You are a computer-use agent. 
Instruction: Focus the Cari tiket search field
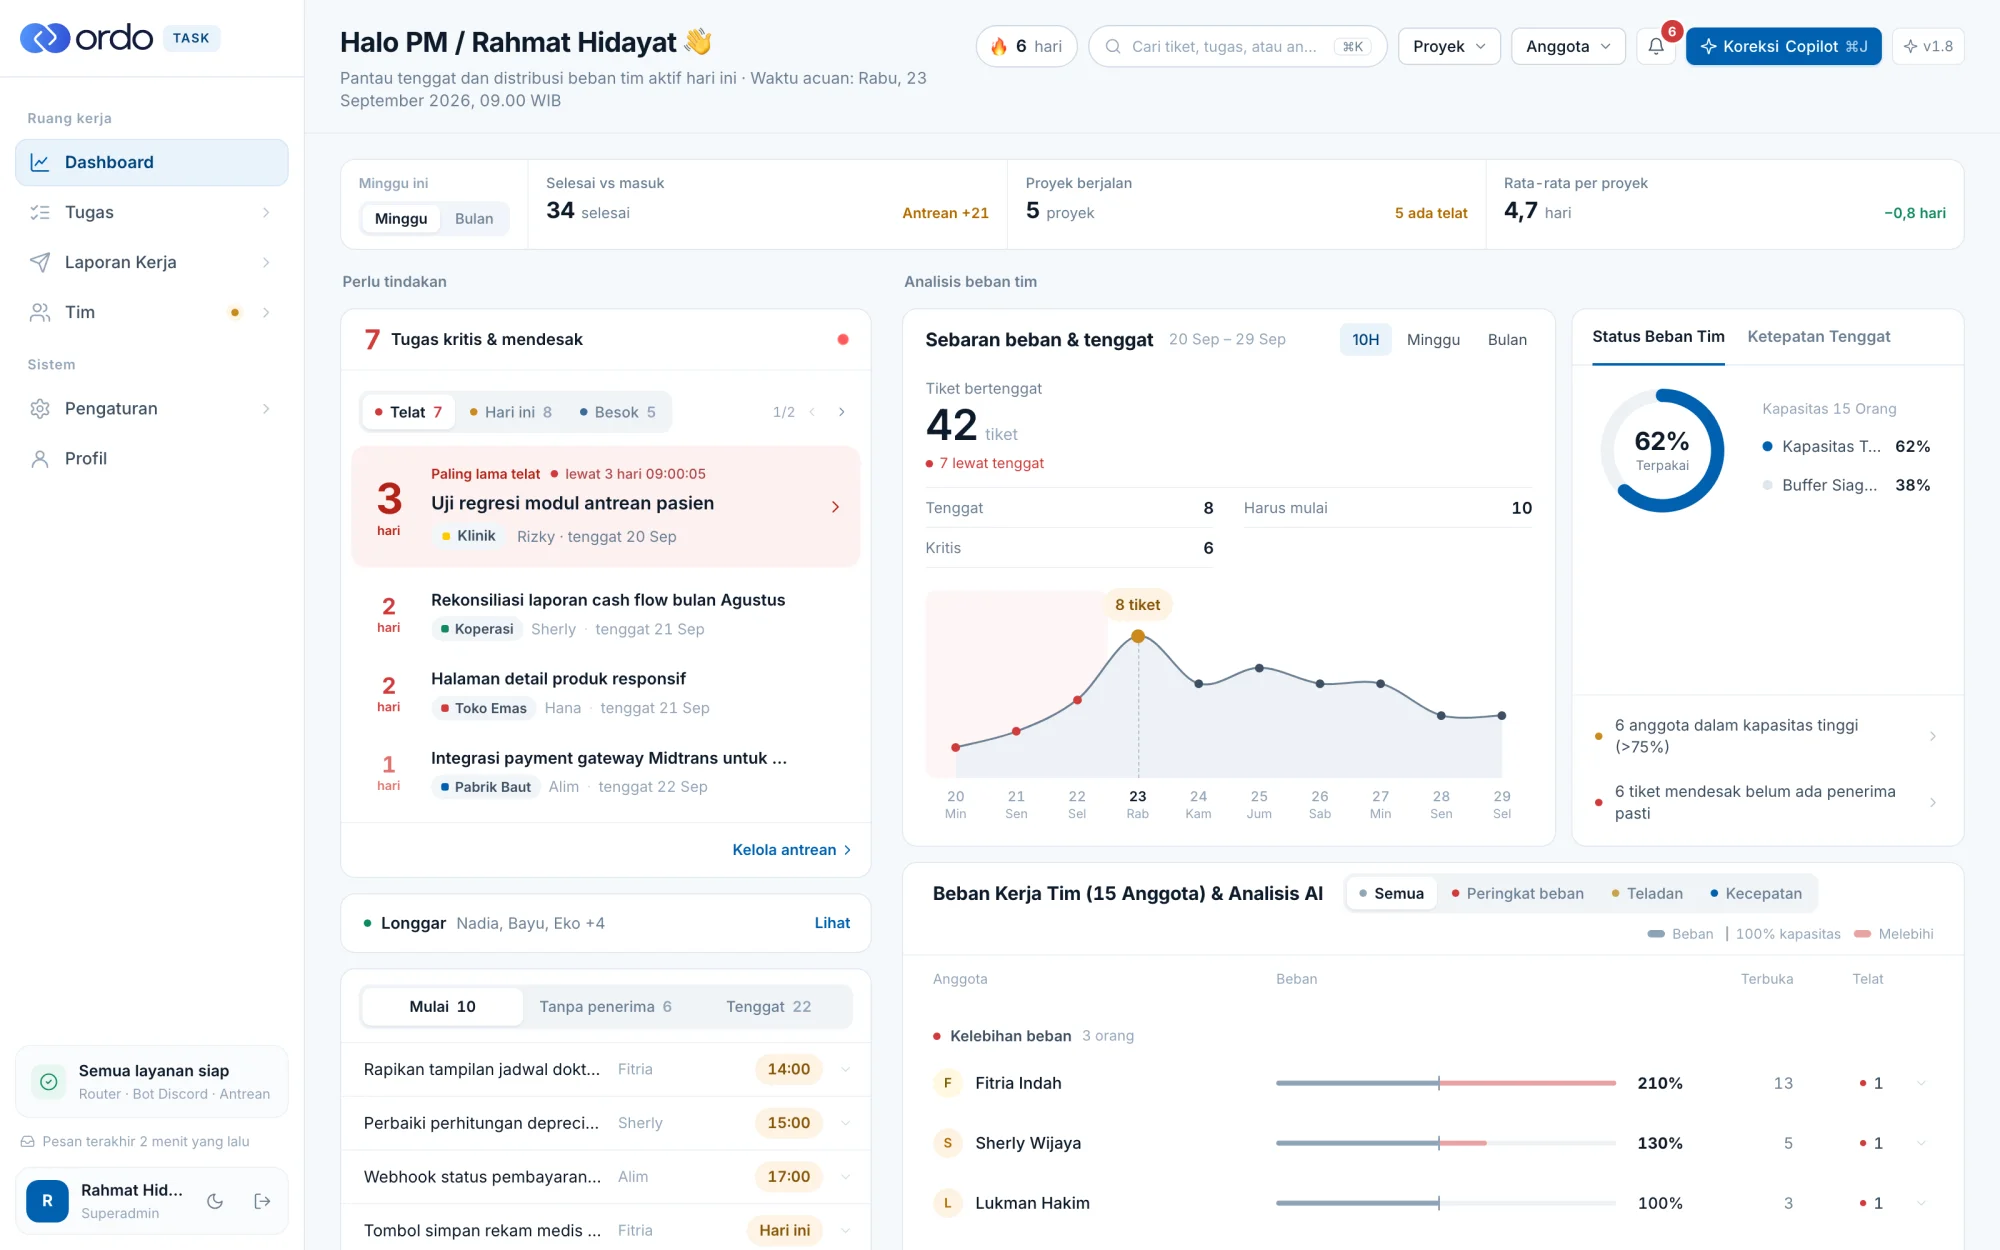1237,46
